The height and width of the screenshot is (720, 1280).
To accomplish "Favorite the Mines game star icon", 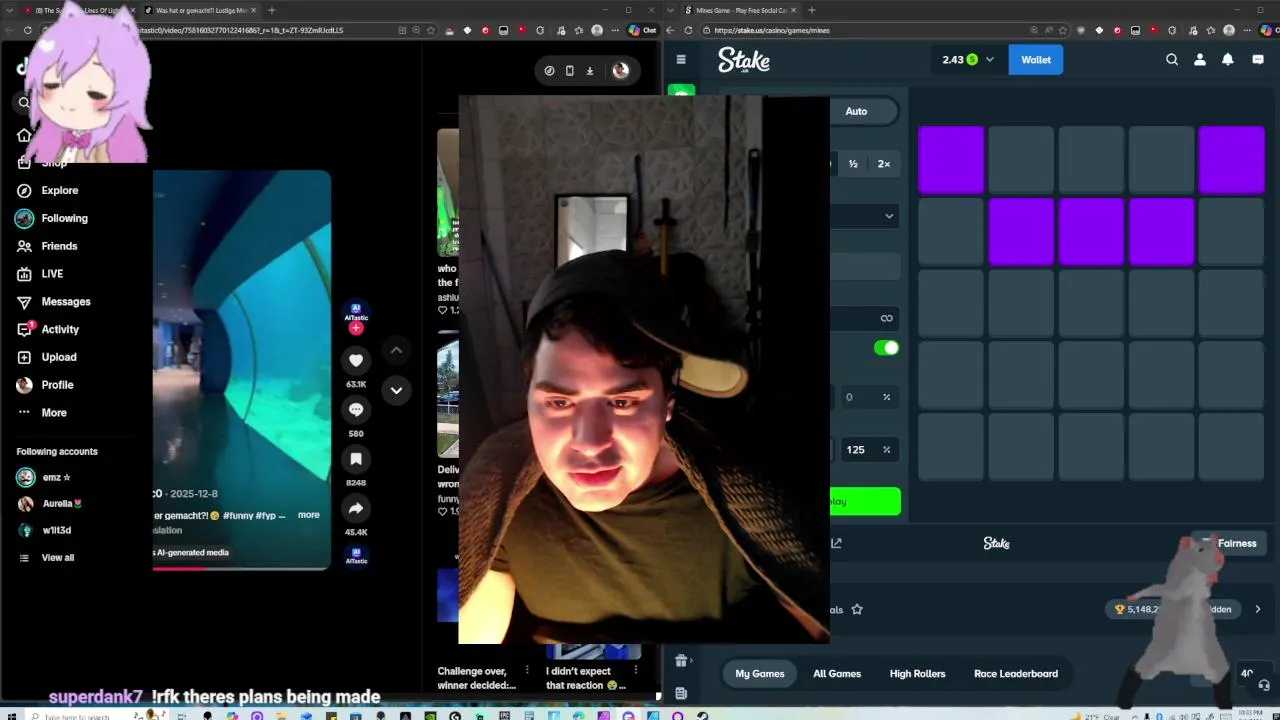I will pos(857,609).
